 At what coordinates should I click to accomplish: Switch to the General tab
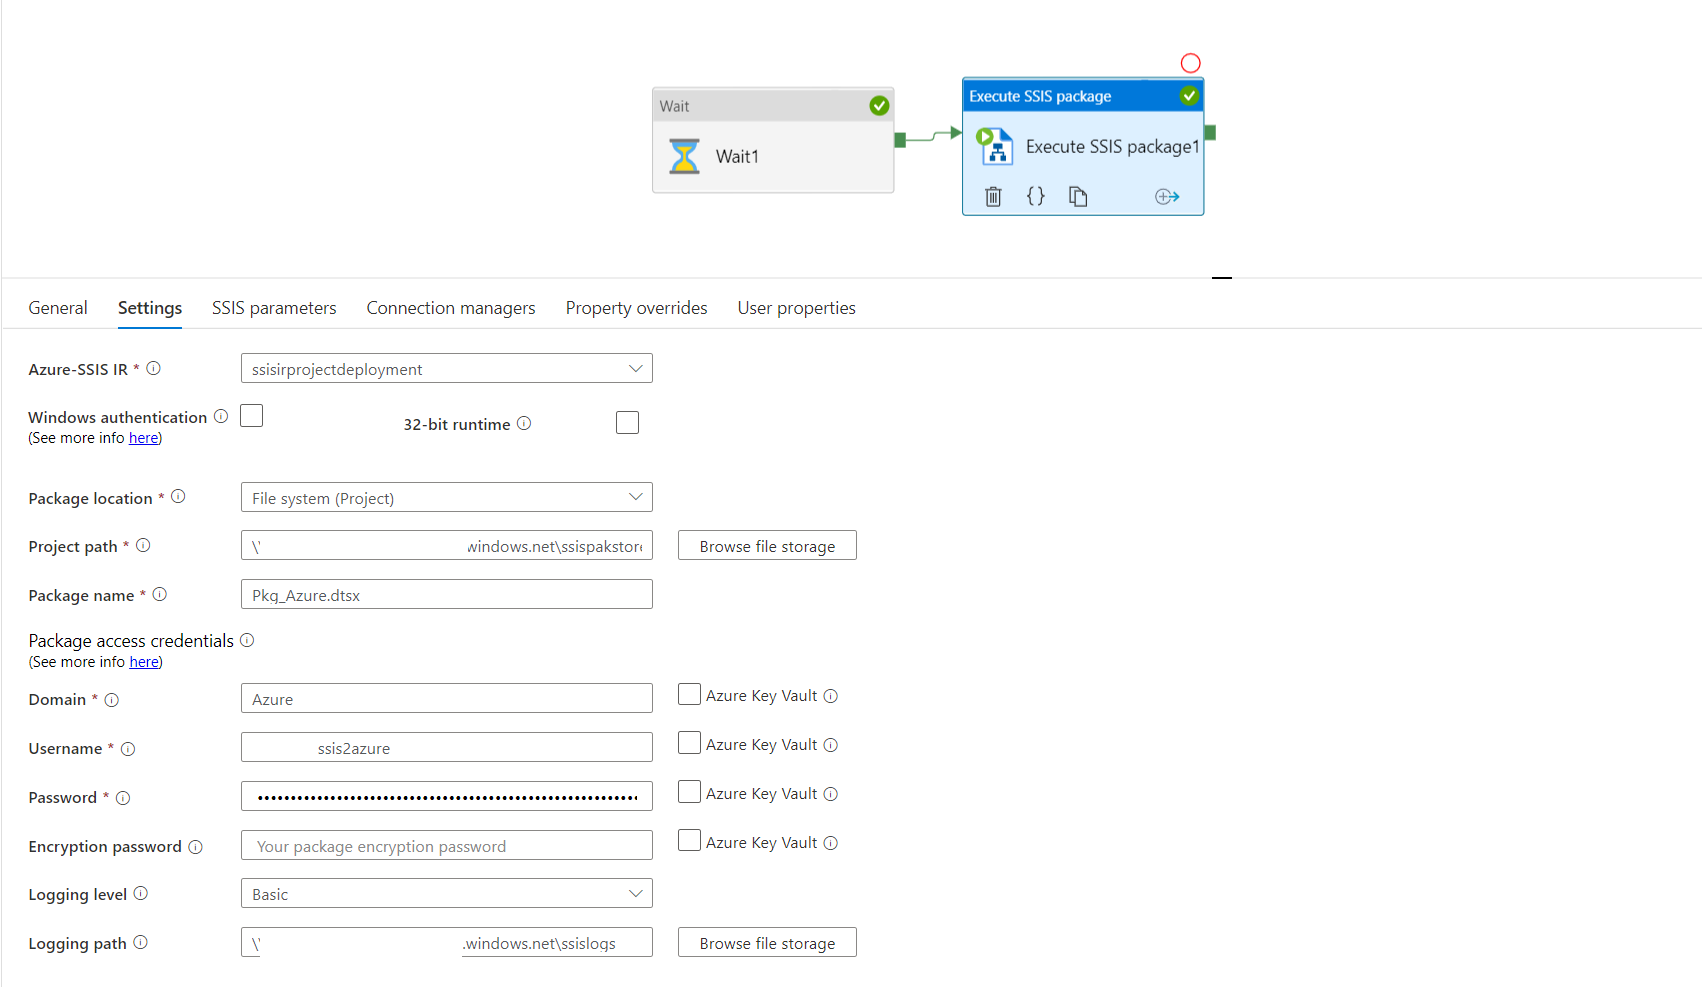click(58, 308)
